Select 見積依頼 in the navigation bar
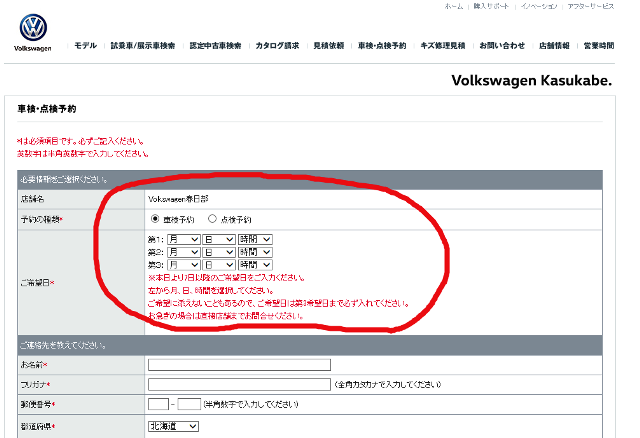Image resolution: width=640 pixels, height=438 pixels. point(329,45)
